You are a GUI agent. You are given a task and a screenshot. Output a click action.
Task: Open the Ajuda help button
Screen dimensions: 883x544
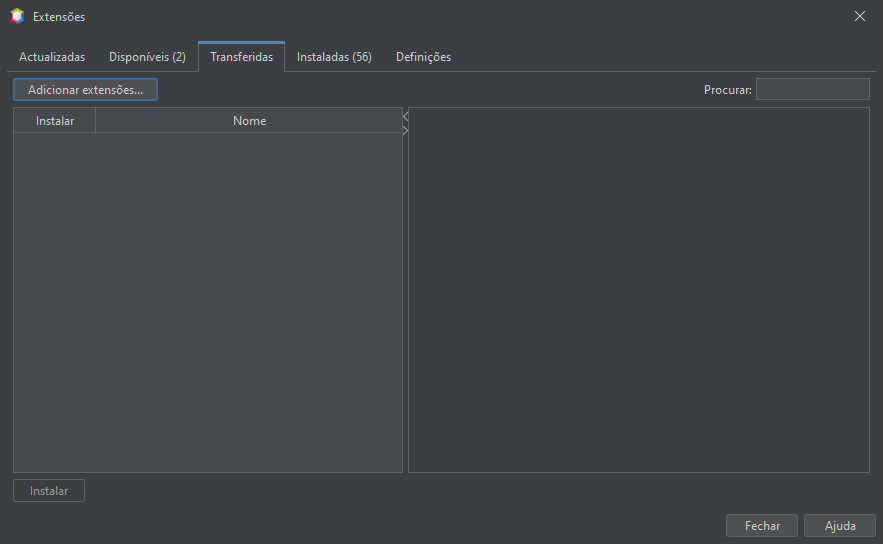(x=840, y=526)
